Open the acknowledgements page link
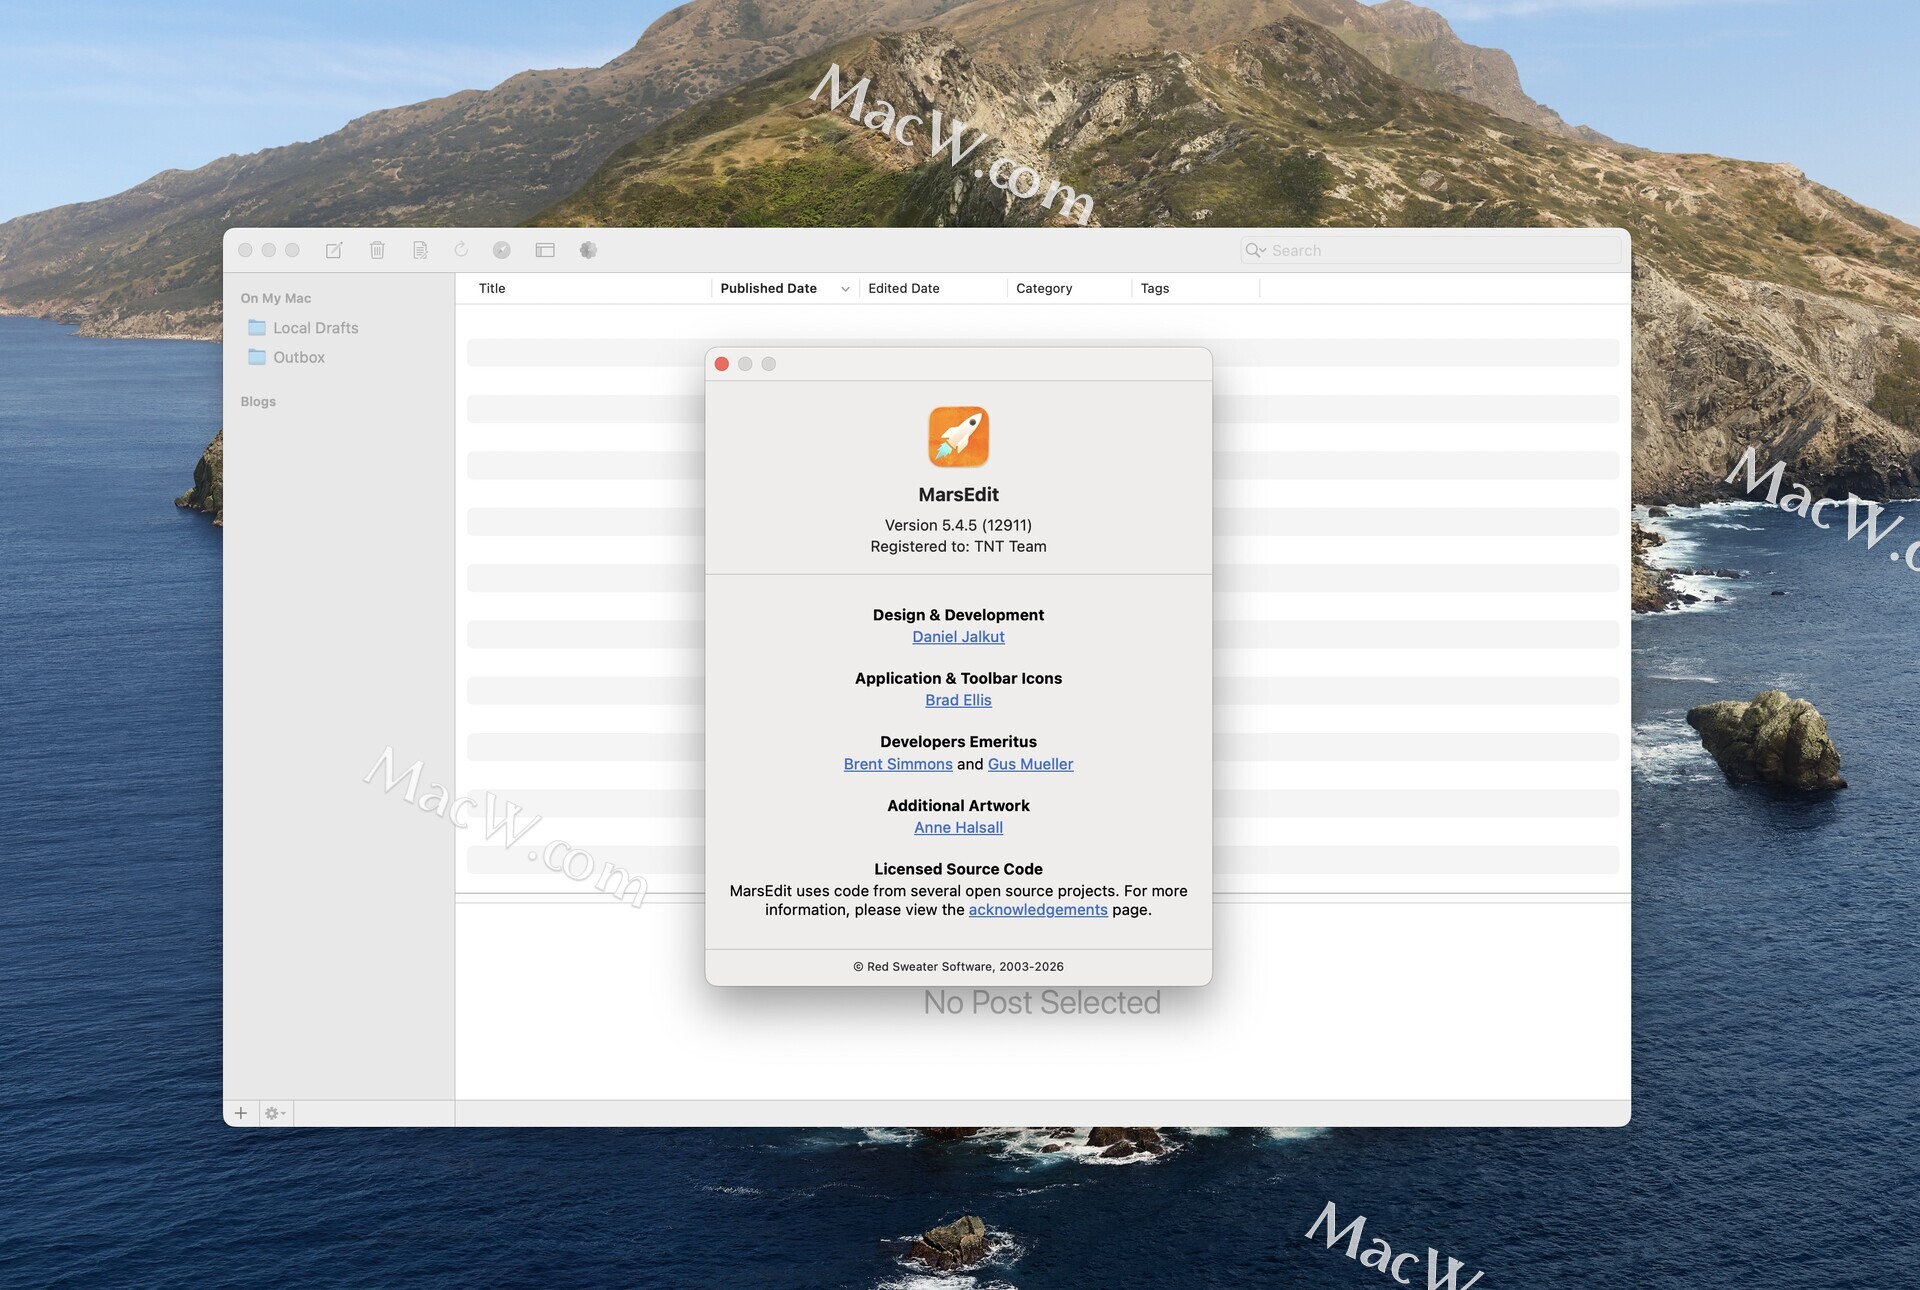1920x1290 pixels. click(x=1038, y=910)
